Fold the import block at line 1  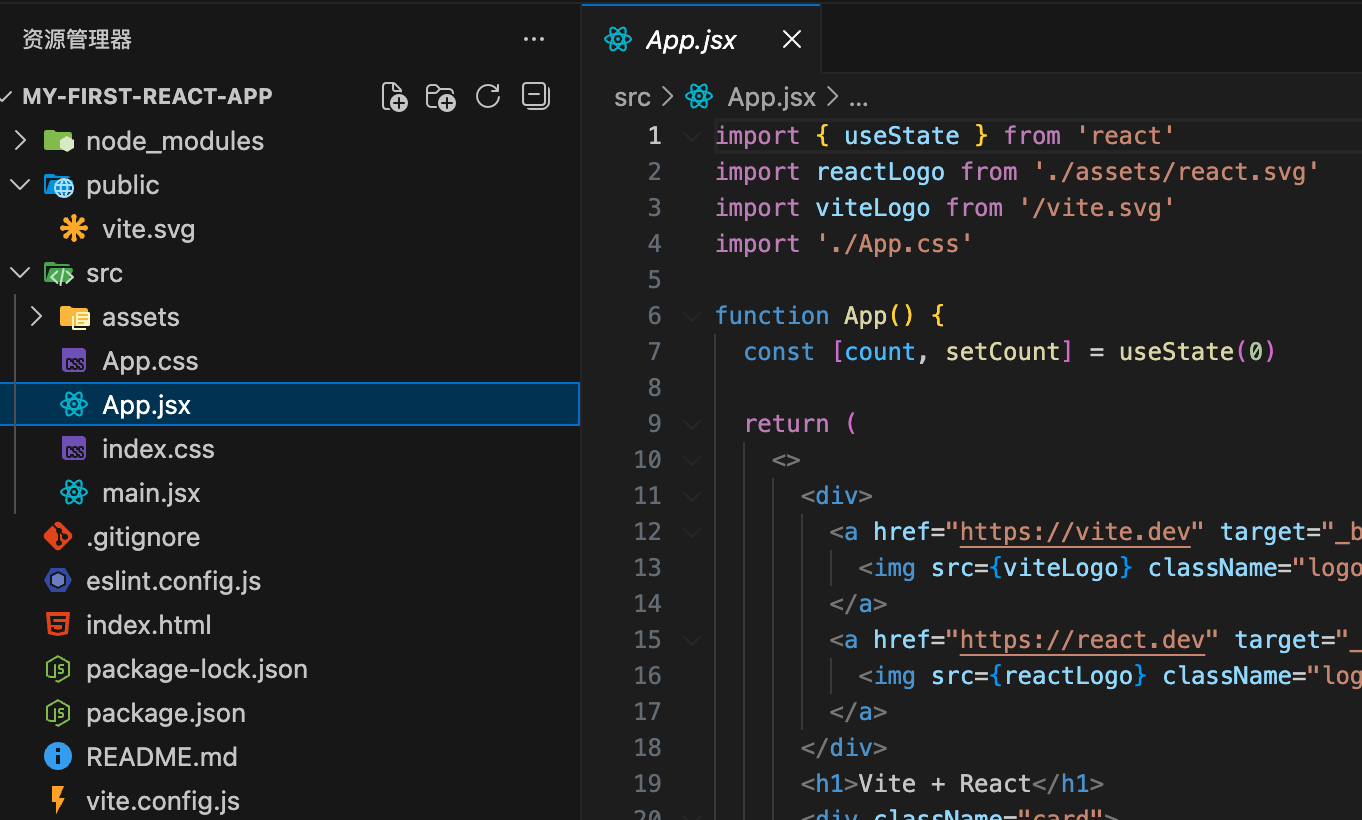692,136
